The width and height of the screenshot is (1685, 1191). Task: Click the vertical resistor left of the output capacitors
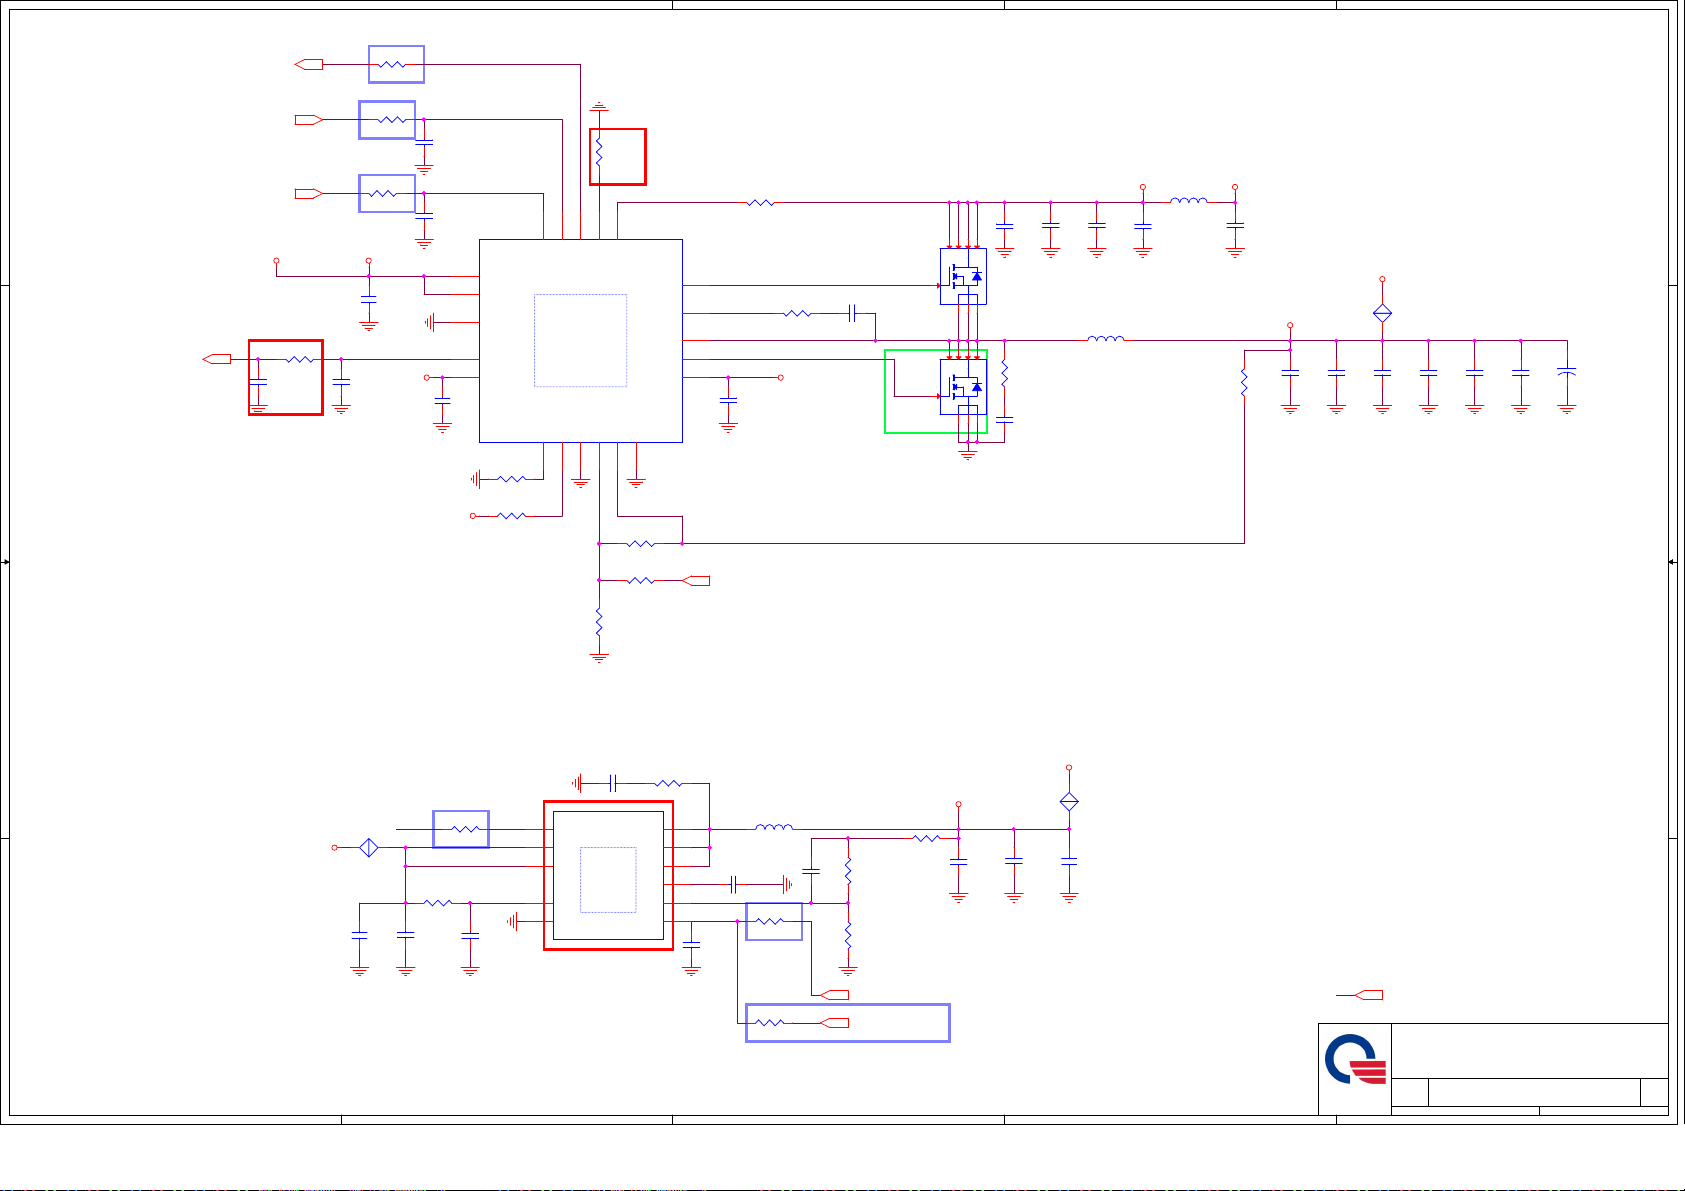tap(1244, 383)
